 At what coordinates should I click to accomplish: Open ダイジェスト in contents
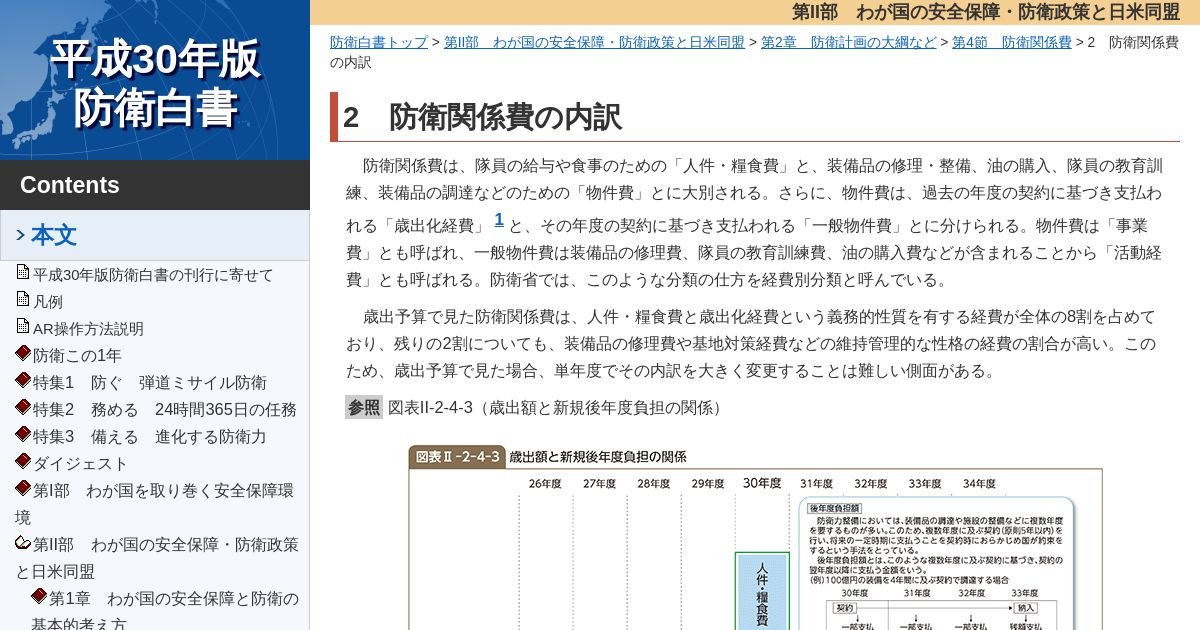pyautogui.click(x=80, y=464)
